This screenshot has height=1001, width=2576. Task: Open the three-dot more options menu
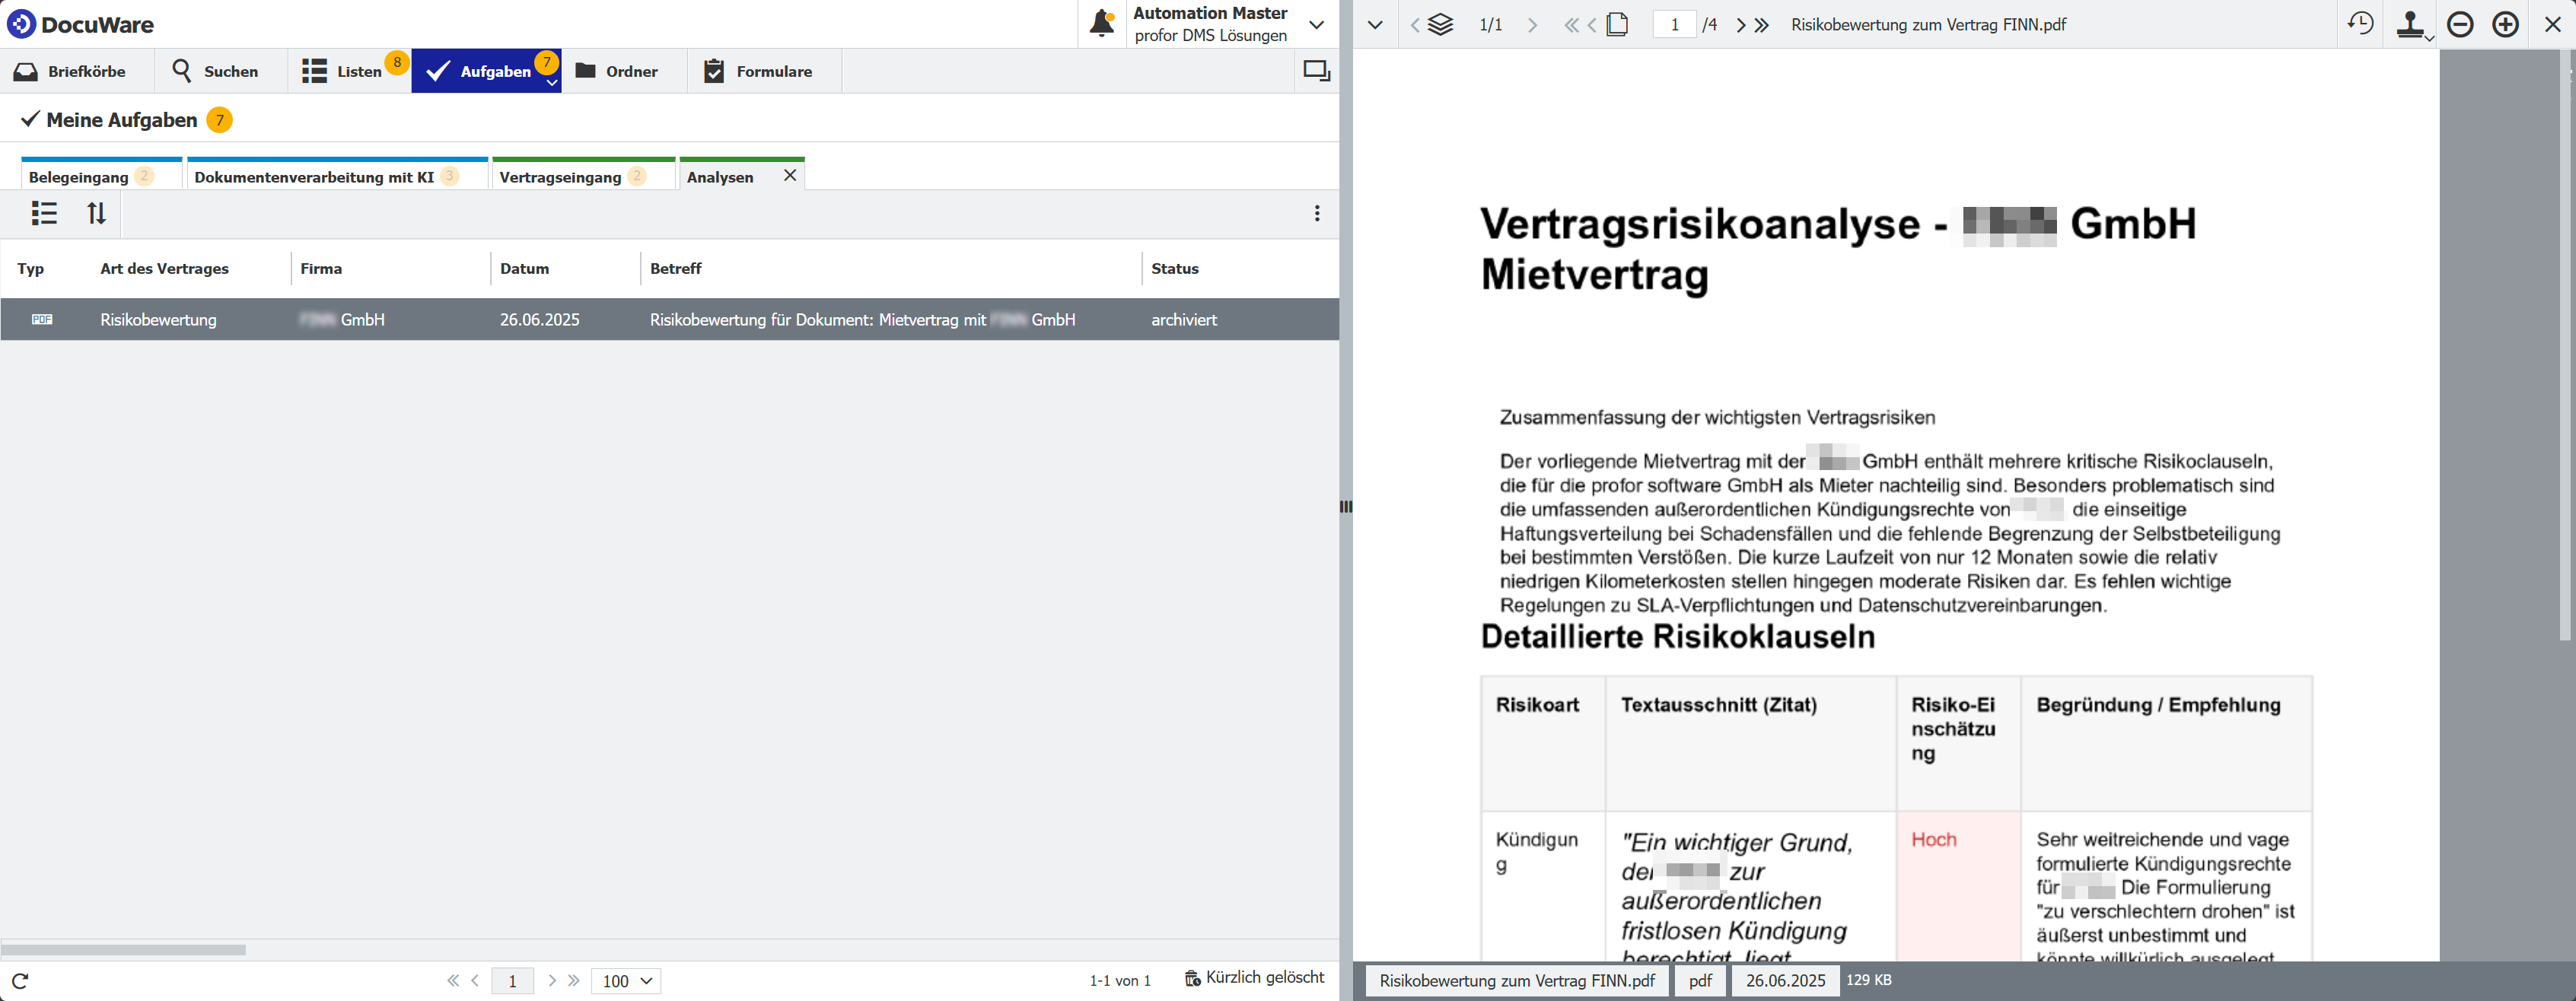[x=1317, y=213]
